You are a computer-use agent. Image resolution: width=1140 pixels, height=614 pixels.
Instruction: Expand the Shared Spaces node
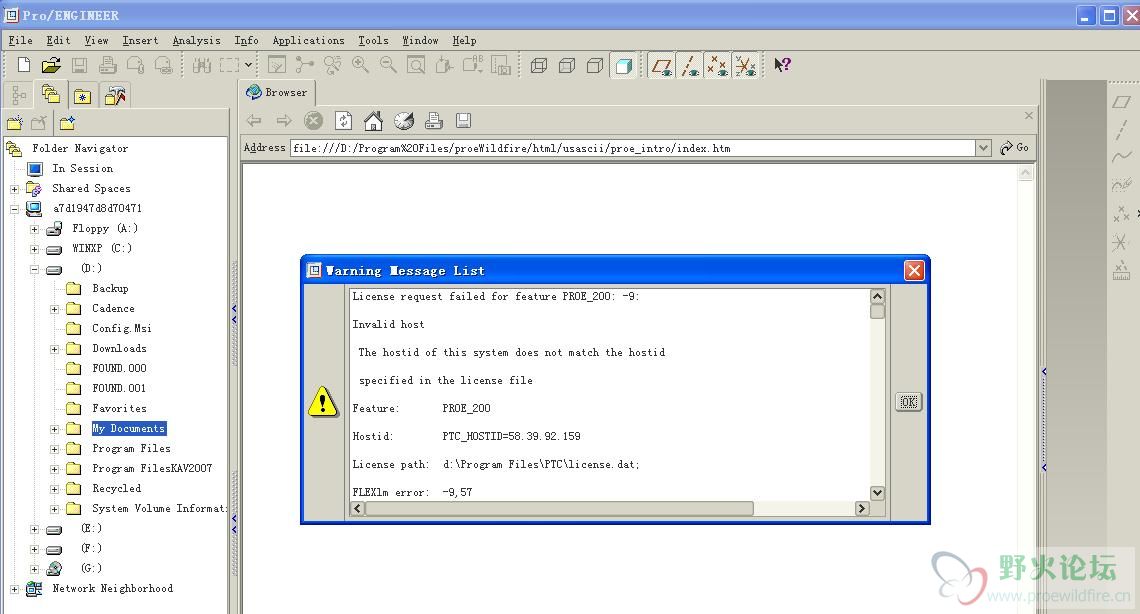tap(15, 189)
